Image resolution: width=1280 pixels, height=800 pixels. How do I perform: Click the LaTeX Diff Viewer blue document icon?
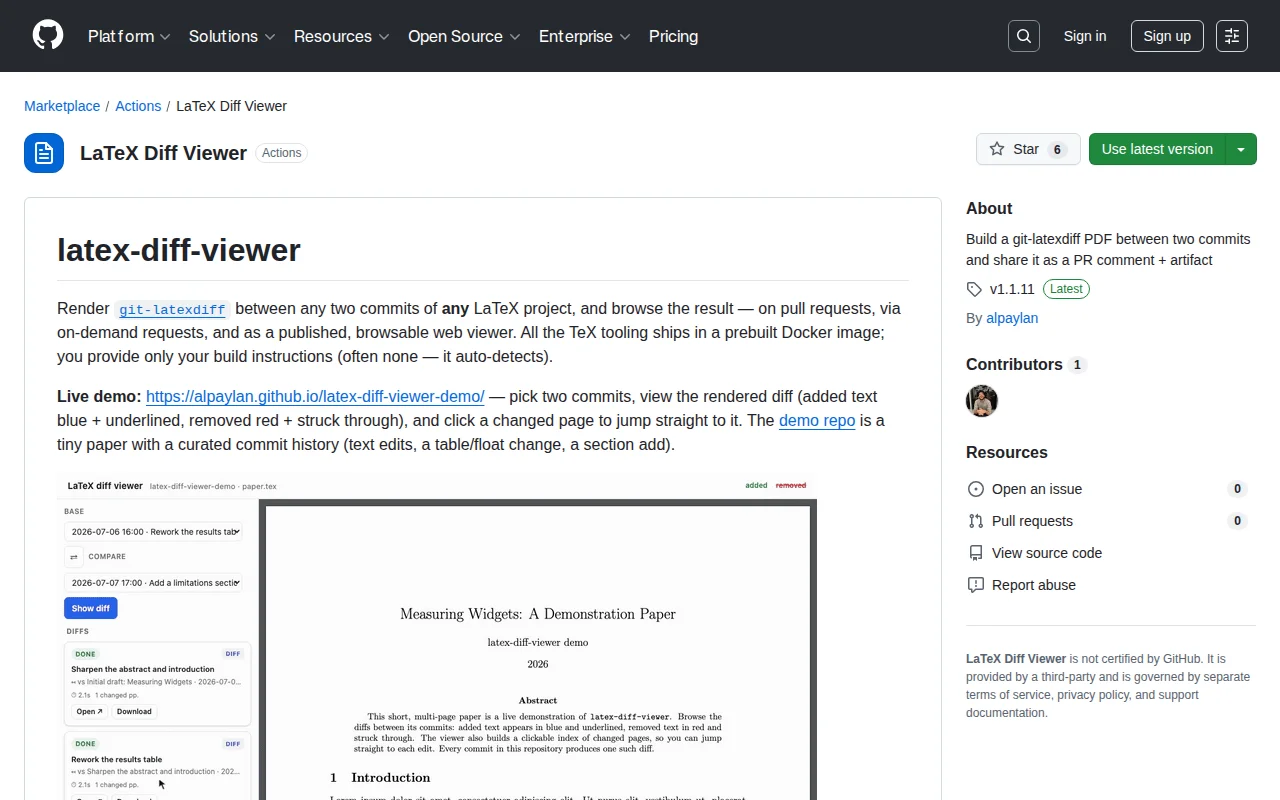[44, 153]
